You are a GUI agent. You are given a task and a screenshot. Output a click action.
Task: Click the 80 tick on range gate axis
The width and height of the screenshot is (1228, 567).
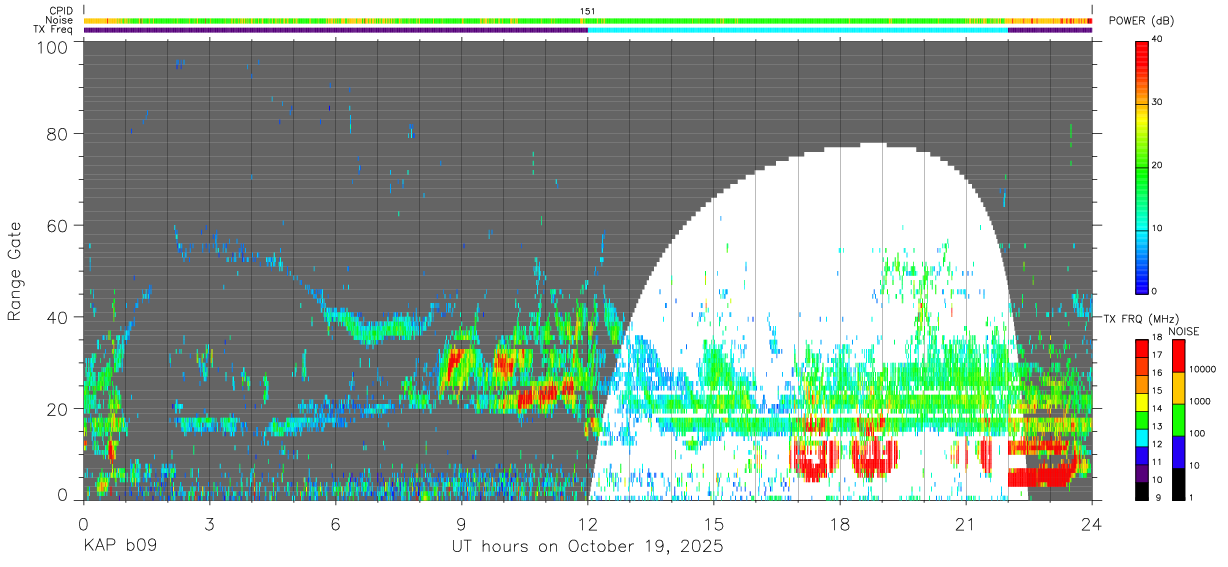tap(57, 133)
